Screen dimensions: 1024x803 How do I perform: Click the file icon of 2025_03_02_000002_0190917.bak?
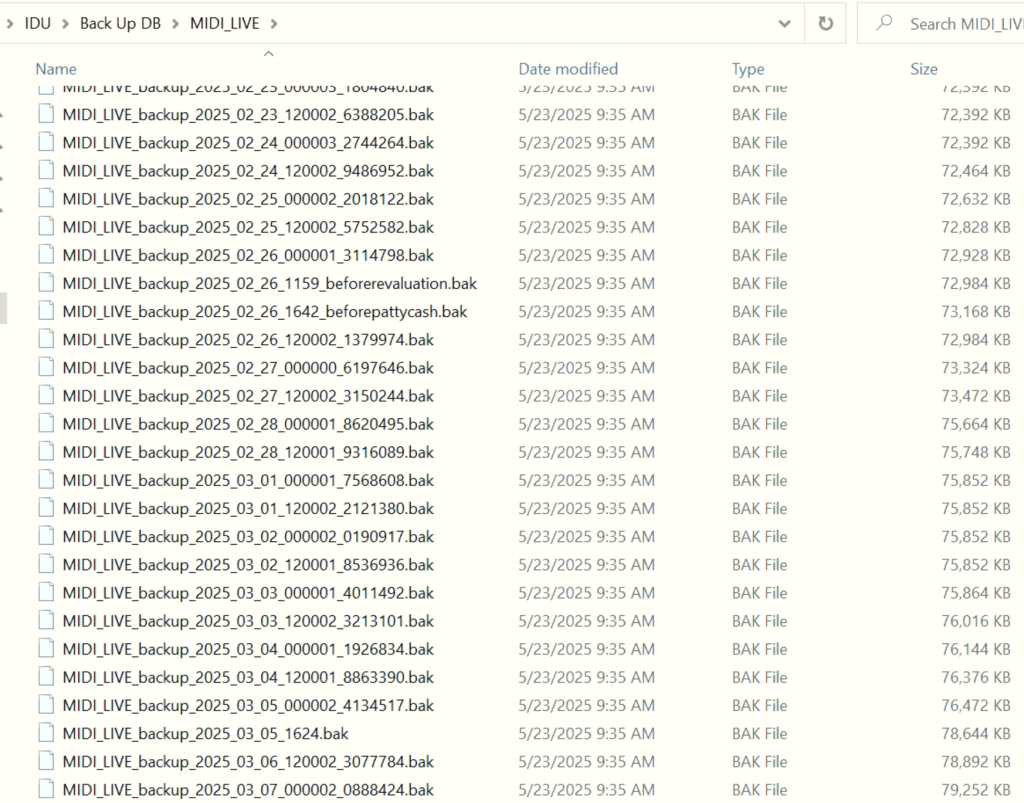[46, 536]
